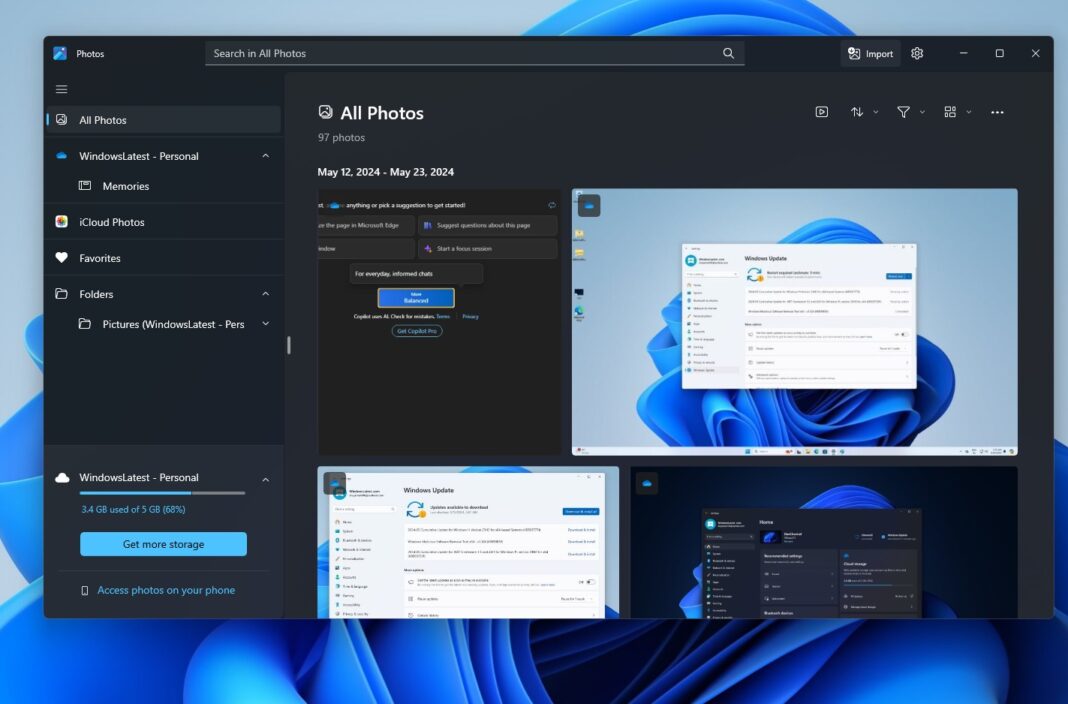The width and height of the screenshot is (1068, 704).
Task: Click the Get more storage button
Action: (163, 543)
